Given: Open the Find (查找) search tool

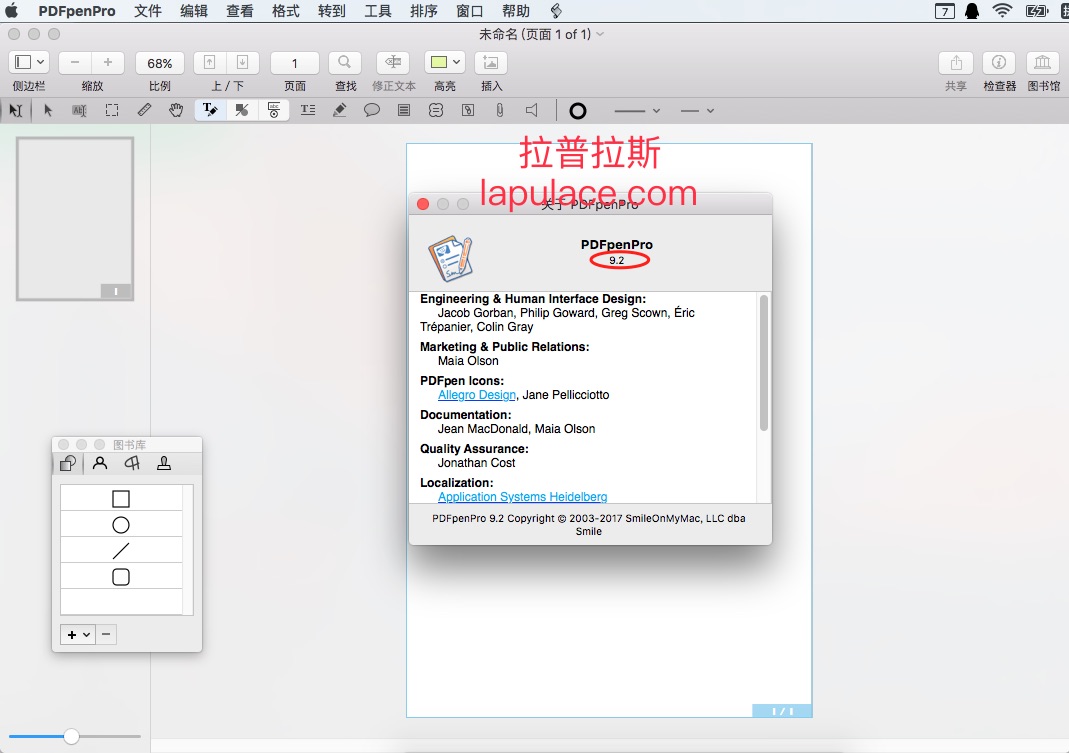Looking at the screenshot, I should coord(344,63).
